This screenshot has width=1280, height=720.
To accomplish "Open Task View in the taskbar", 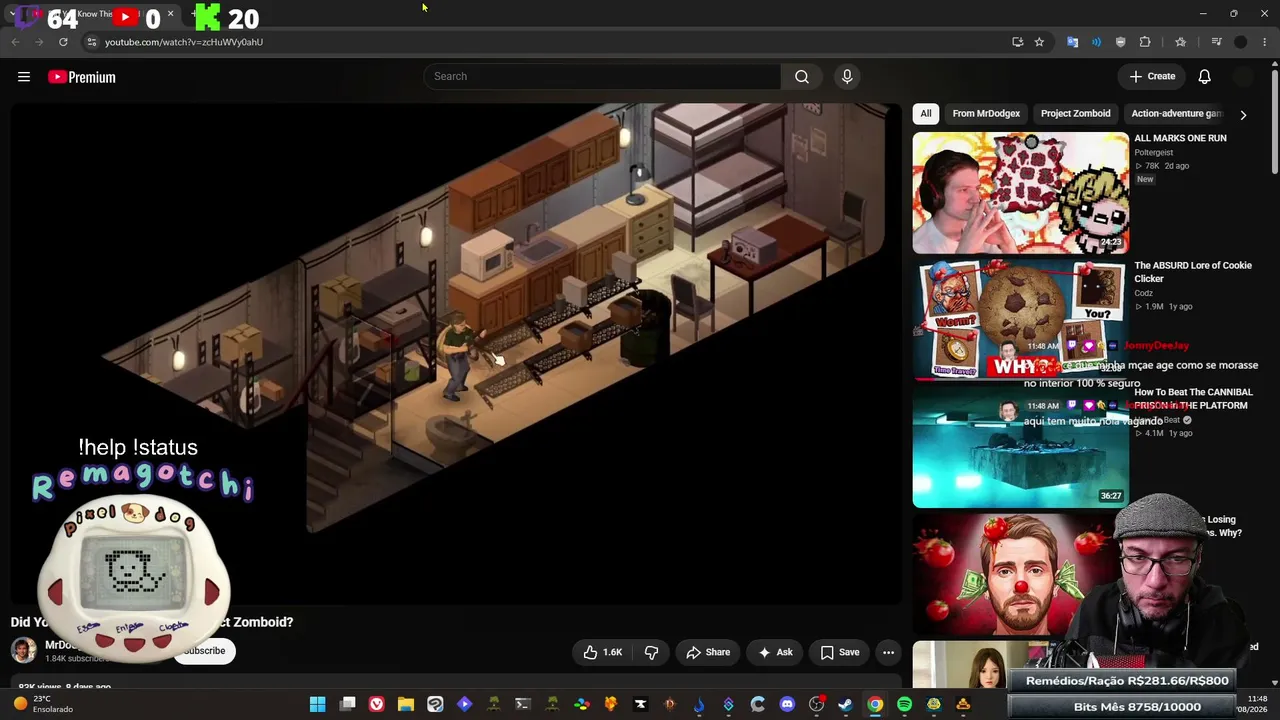I will (347, 704).
